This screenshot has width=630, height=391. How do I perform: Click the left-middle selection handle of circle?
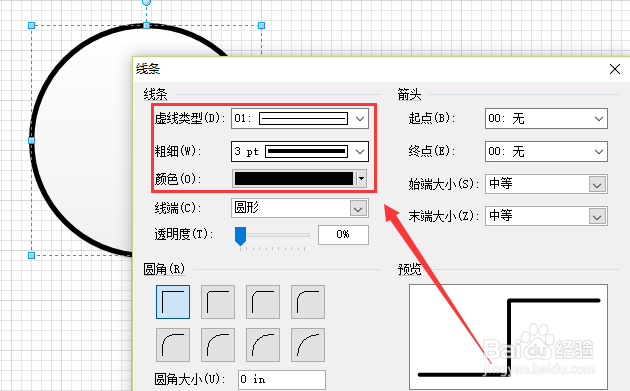[31, 140]
